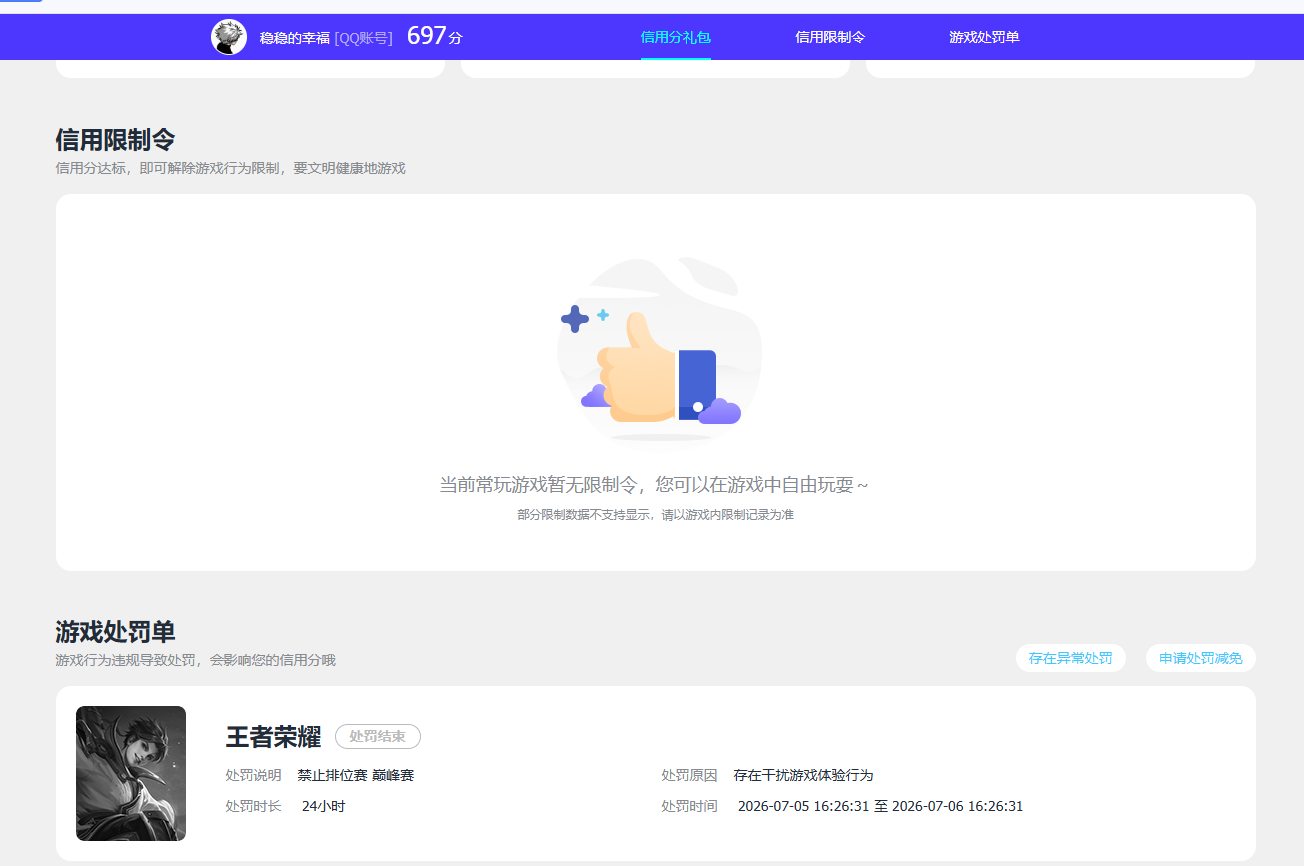Open the 信用分礼包 tab
1304x866 pixels.
click(676, 37)
